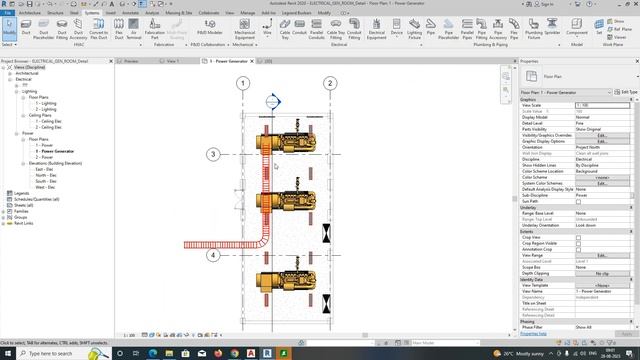The width and height of the screenshot is (640, 360).
Task: Toggle the Annotation Crop checkbox
Action: (578, 249)
